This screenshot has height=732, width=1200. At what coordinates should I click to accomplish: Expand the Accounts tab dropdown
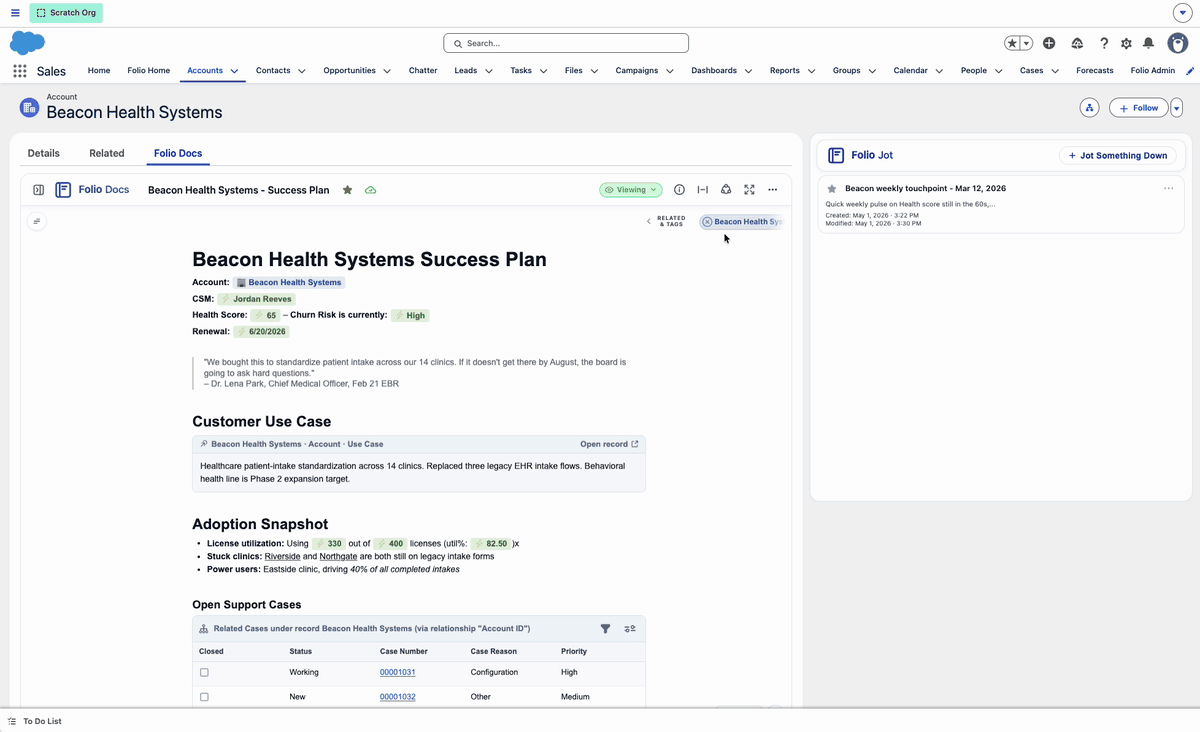pyautogui.click(x=234, y=71)
